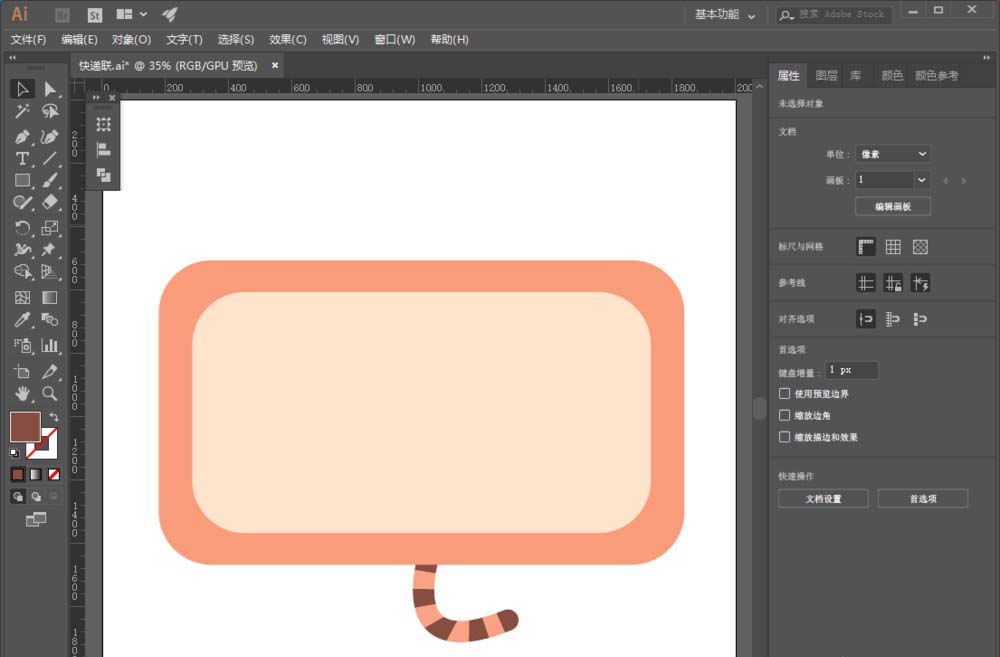Select the Puppet Warp pin tool
The height and width of the screenshot is (657, 1000).
point(50,249)
